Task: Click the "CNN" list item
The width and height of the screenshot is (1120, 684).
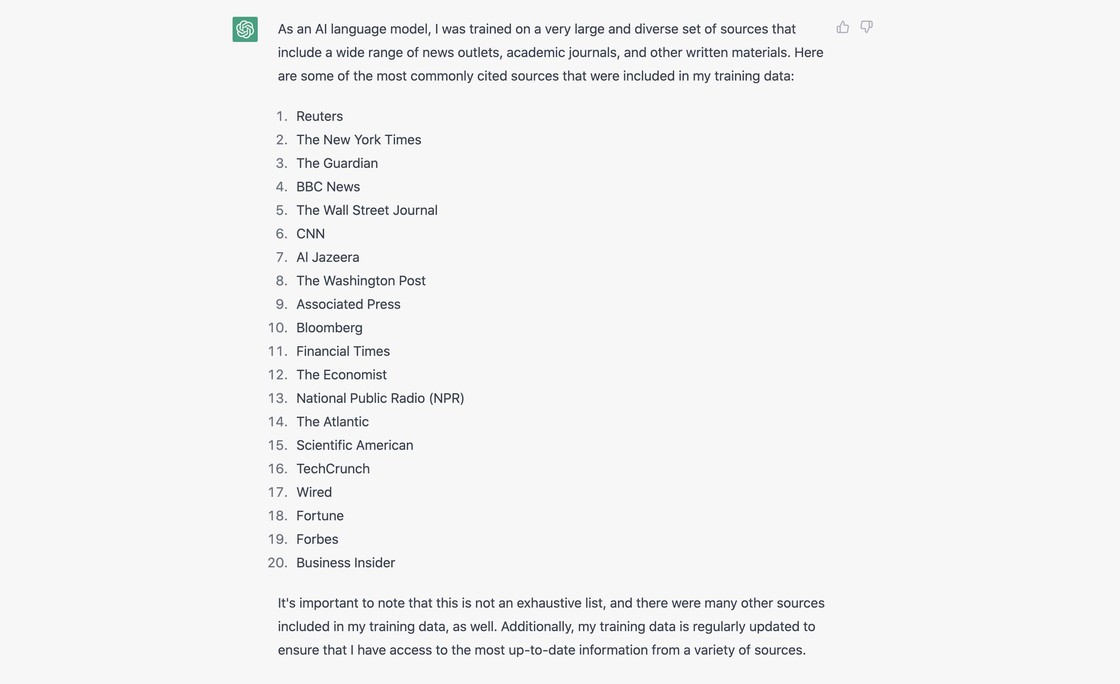Action: point(310,234)
